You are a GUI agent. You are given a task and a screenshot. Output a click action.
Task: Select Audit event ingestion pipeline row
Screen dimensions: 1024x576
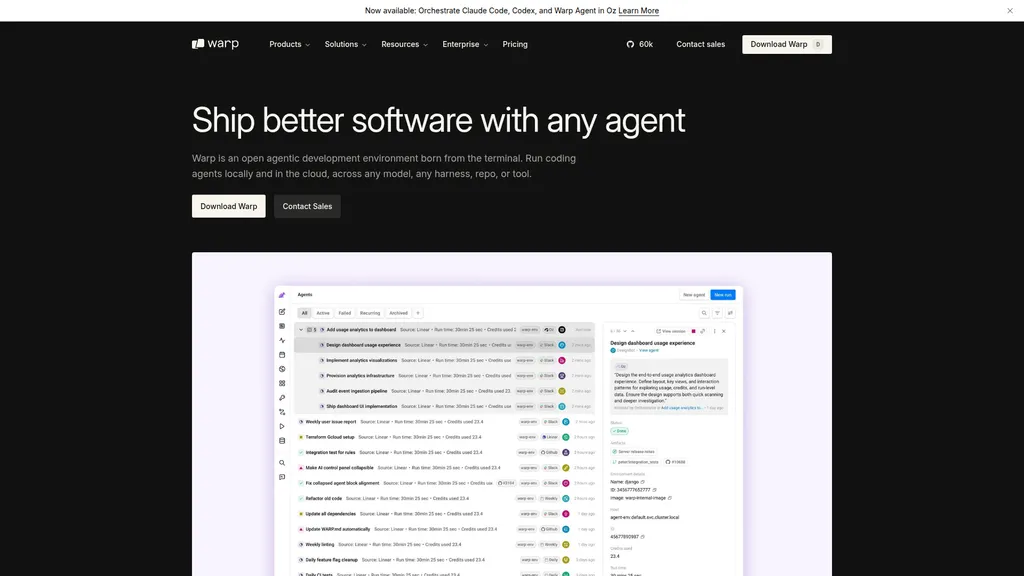pos(444,391)
